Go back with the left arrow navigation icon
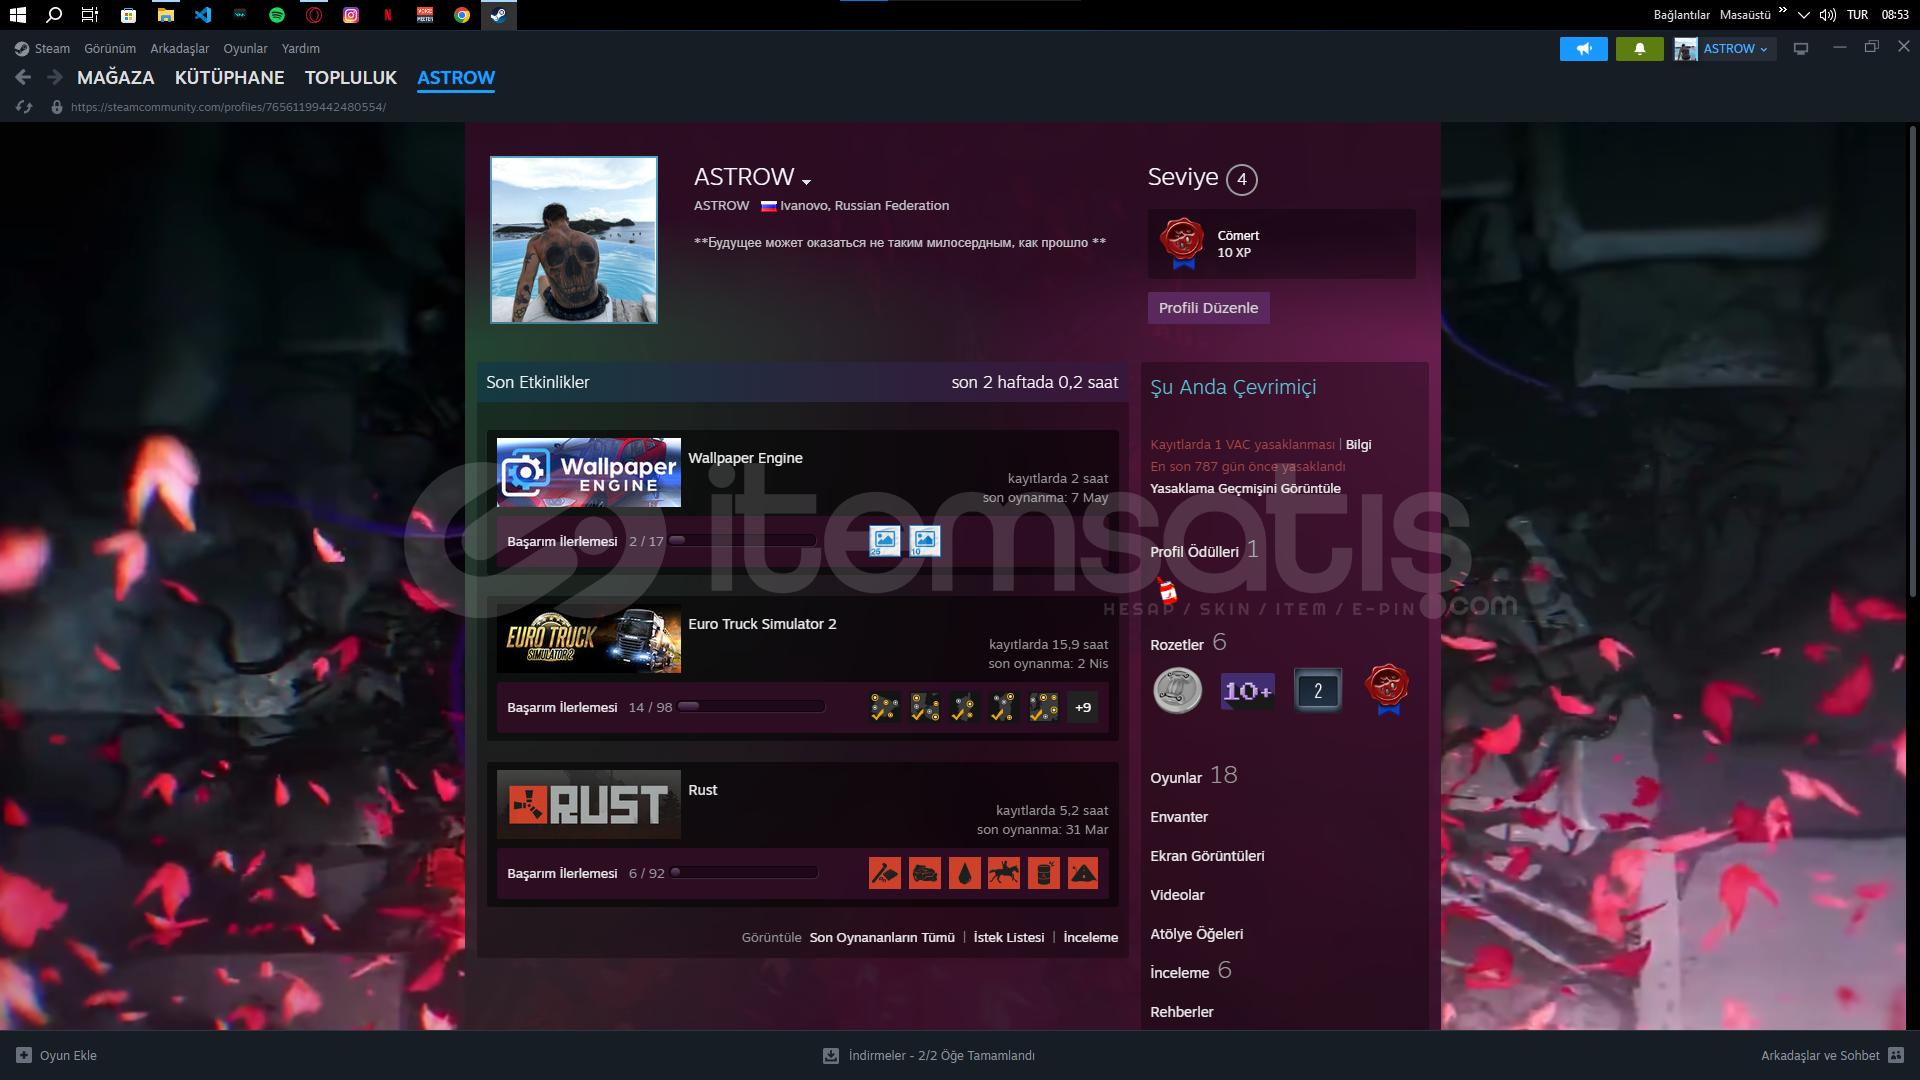 coord(23,77)
